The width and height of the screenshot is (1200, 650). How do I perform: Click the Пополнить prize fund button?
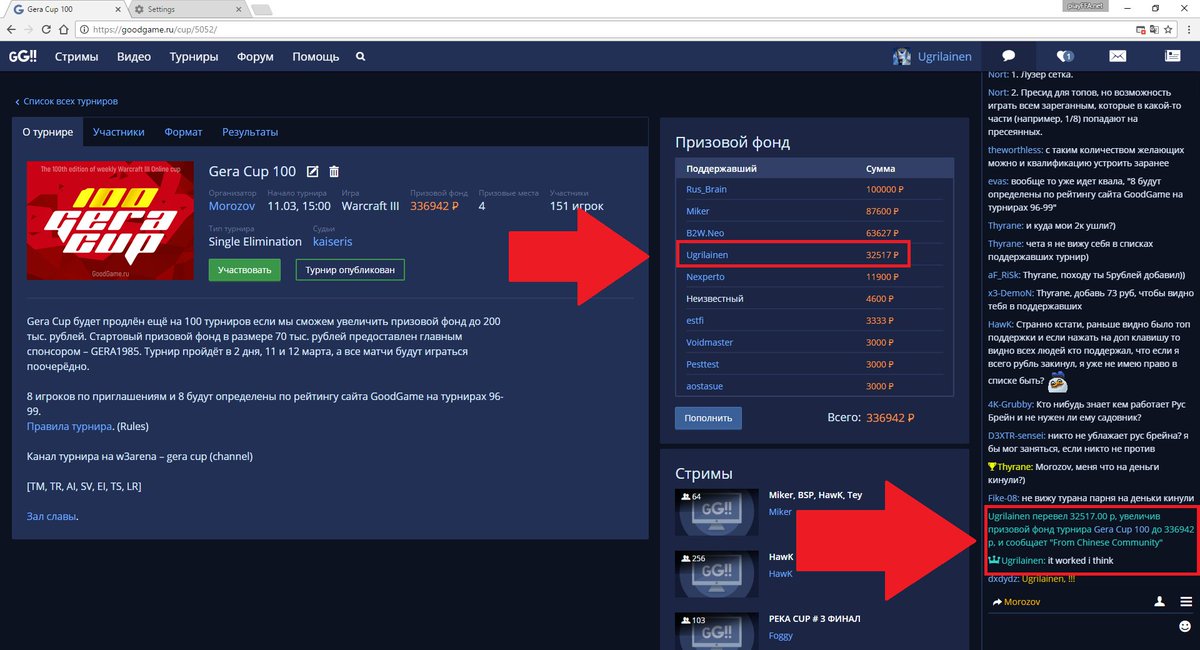tap(708, 417)
